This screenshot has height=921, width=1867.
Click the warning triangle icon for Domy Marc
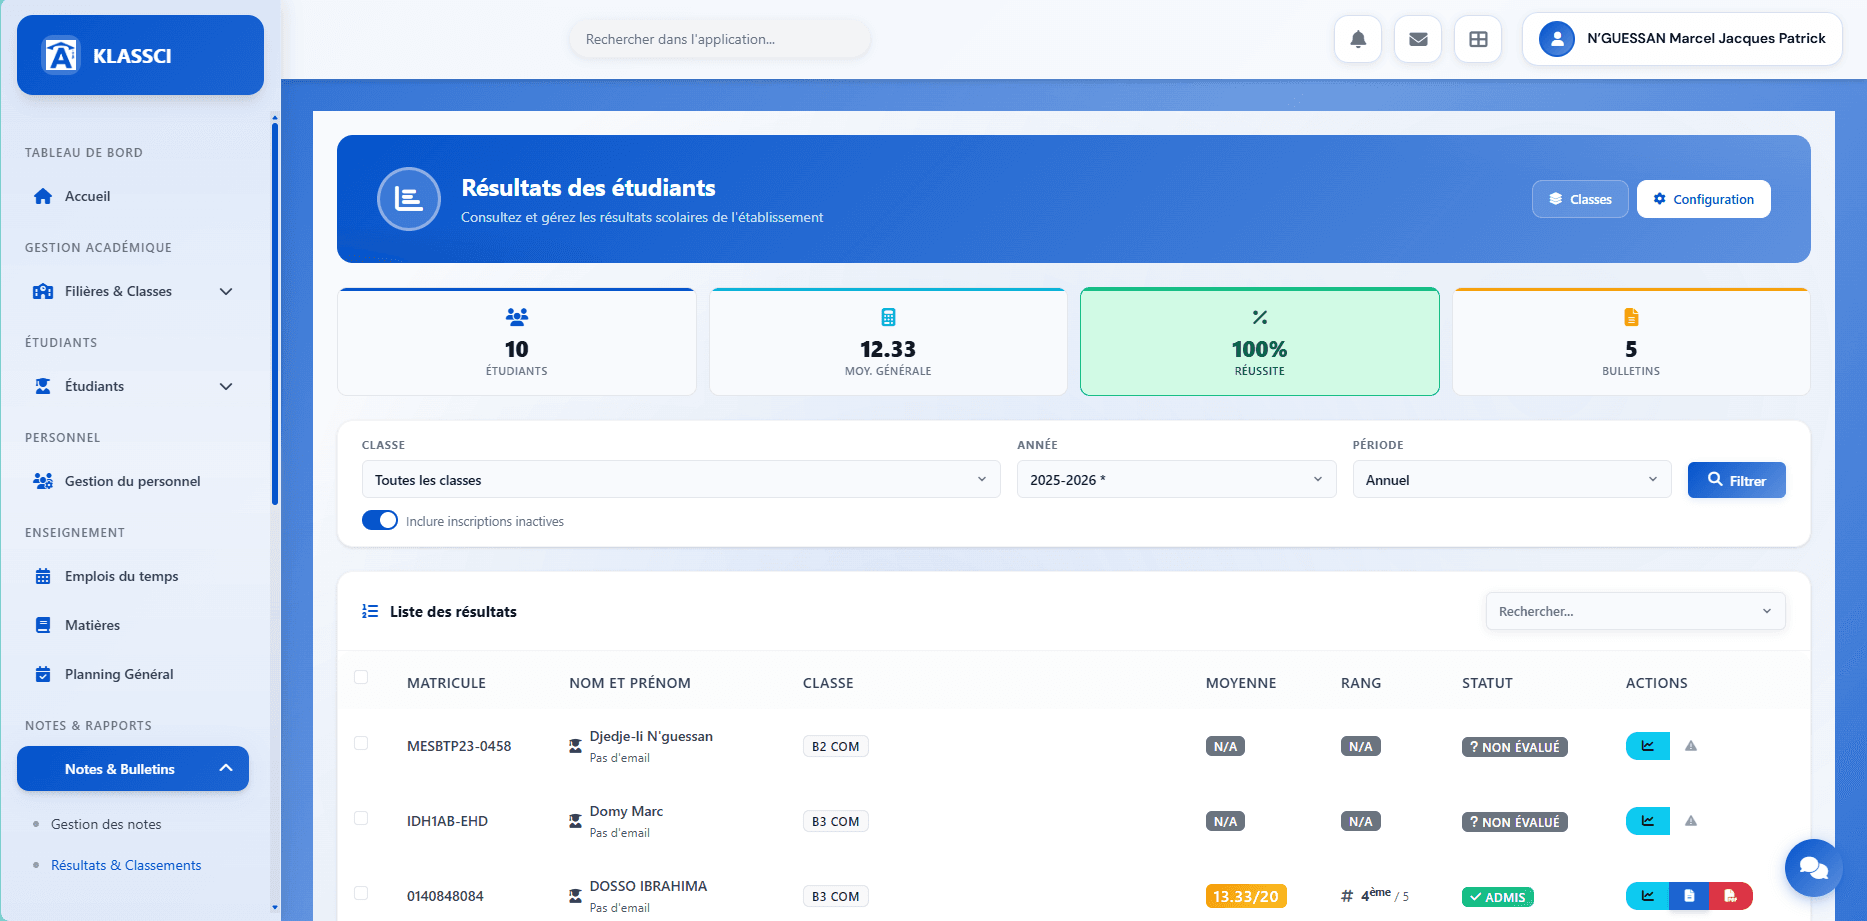(1691, 821)
